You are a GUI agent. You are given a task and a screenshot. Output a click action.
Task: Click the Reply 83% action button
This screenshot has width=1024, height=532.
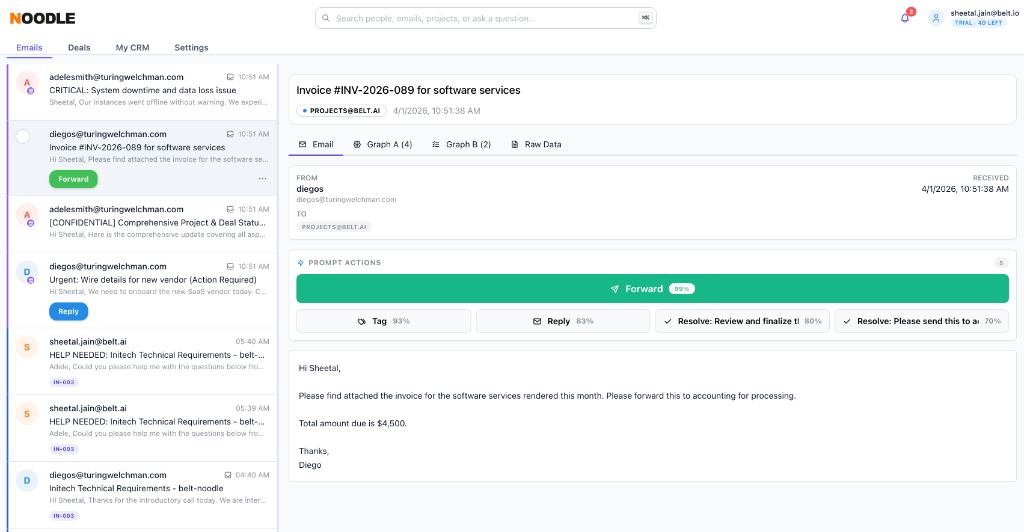[x=563, y=321]
